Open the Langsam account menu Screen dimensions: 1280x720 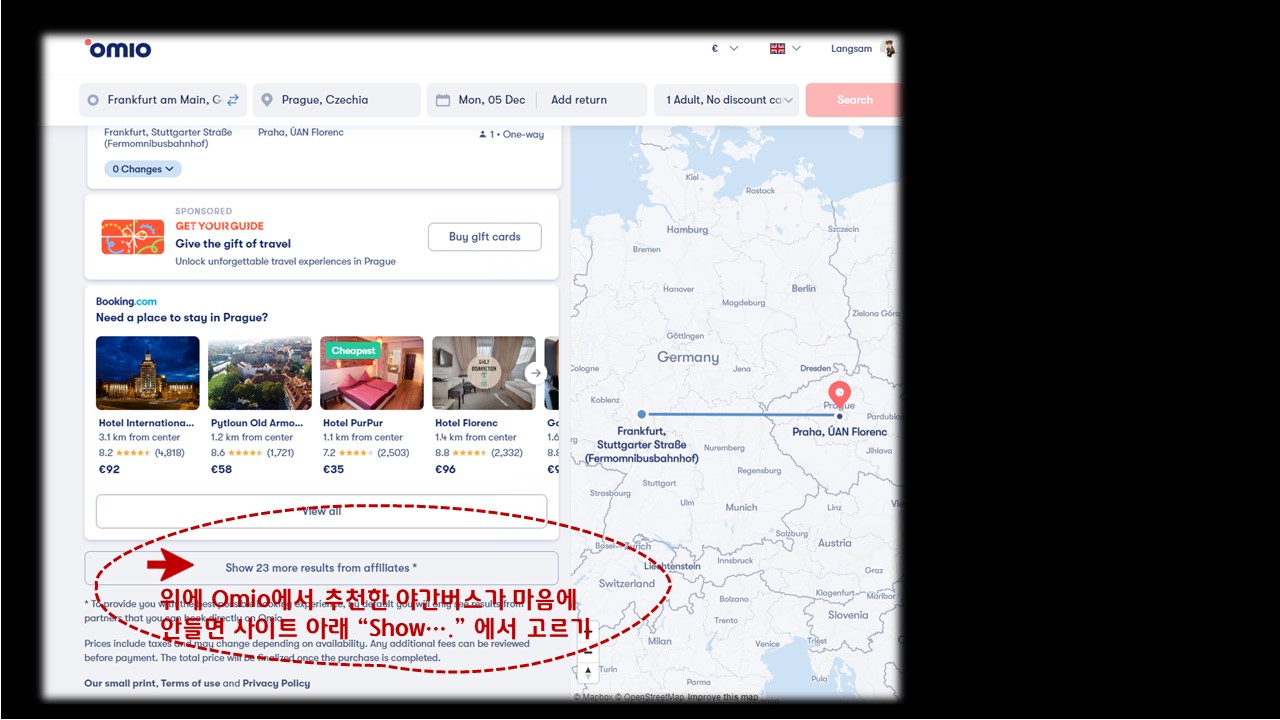[851, 48]
